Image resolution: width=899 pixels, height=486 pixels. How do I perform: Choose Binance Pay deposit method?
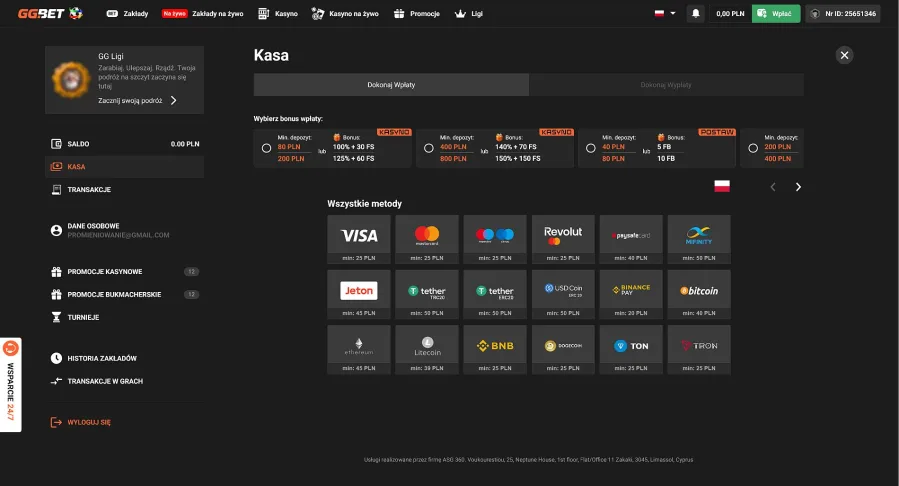coord(631,294)
